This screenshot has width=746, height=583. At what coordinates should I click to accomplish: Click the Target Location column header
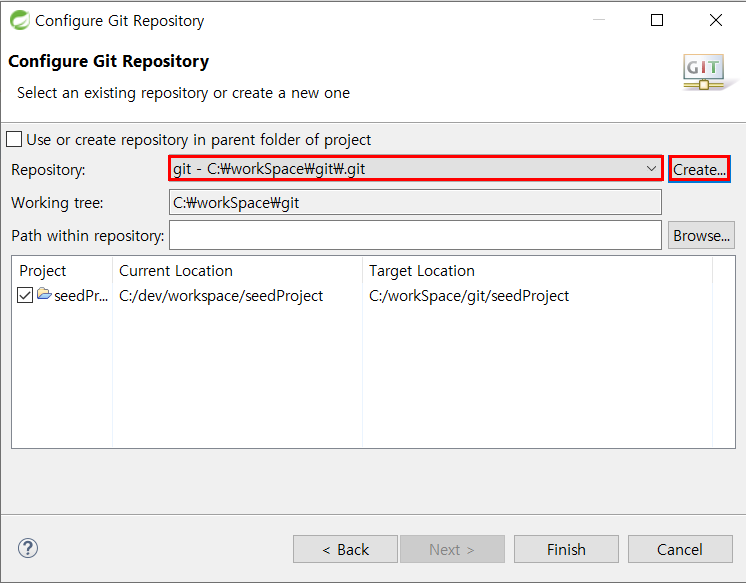point(422,271)
